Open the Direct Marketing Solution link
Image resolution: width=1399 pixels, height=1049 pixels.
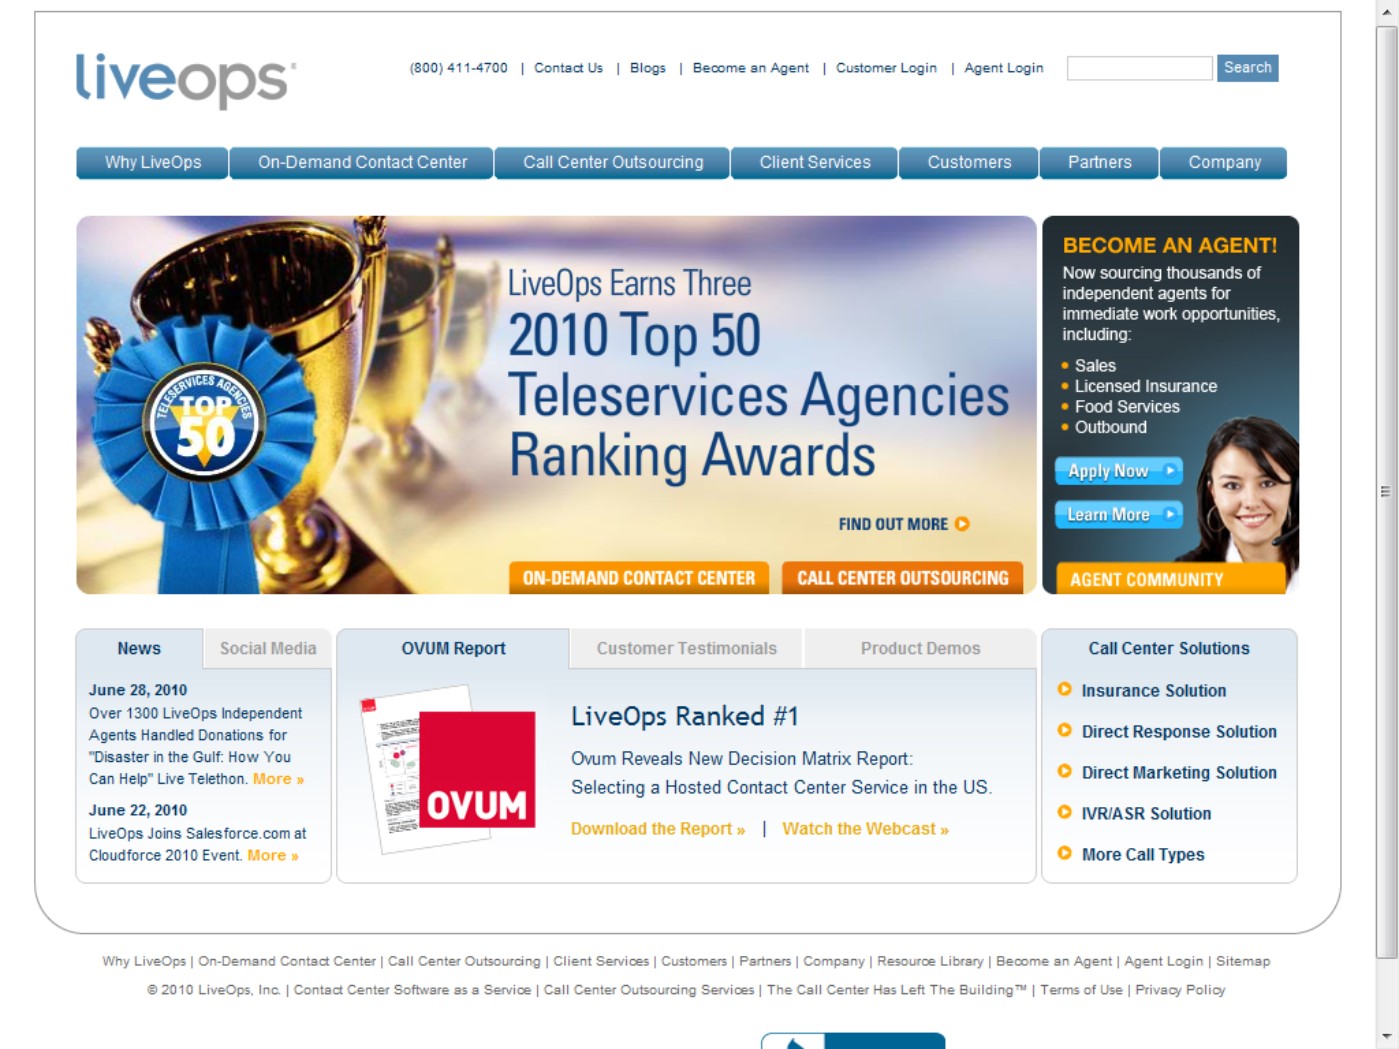1179,772
